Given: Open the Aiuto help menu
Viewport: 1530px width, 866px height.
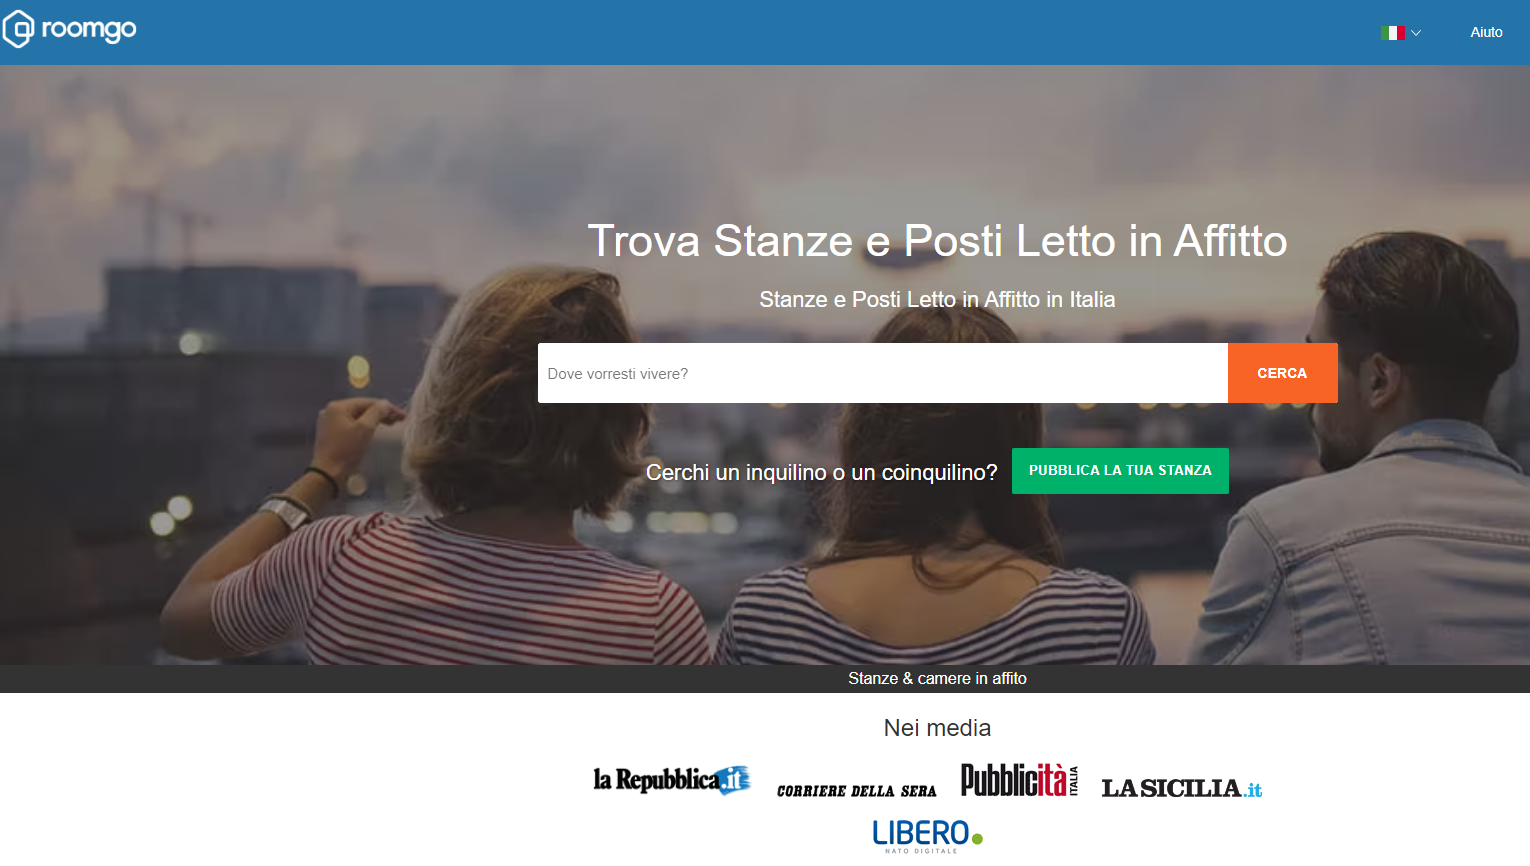Looking at the screenshot, I should click(1486, 32).
